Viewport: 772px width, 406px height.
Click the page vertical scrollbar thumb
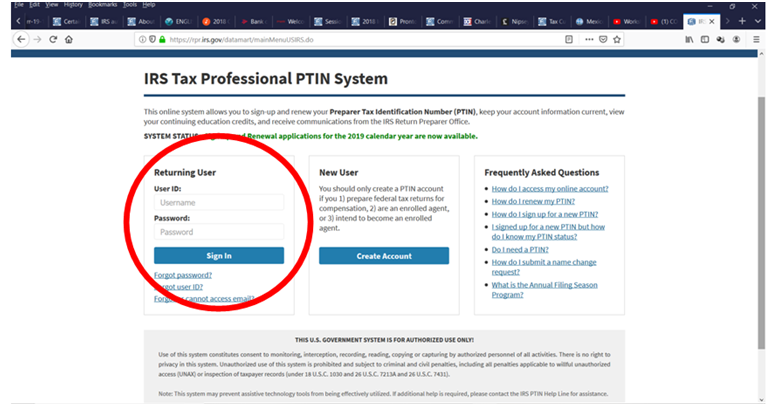point(761,222)
